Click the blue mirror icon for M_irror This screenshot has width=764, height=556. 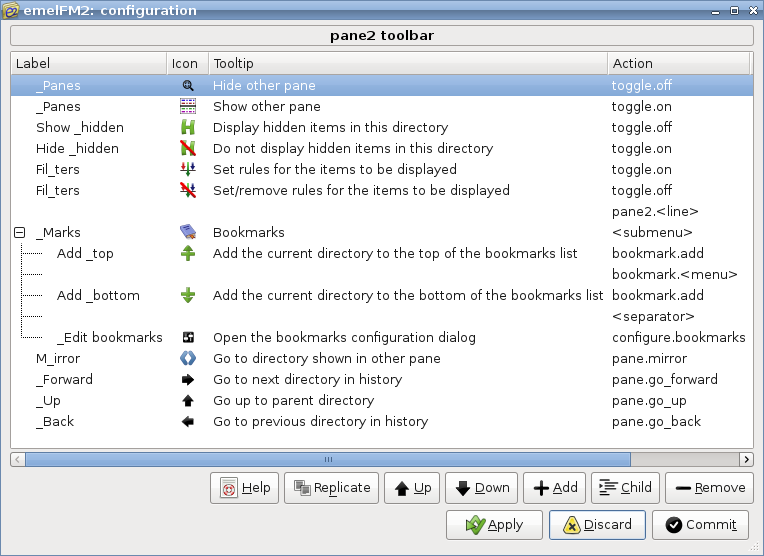(188, 358)
